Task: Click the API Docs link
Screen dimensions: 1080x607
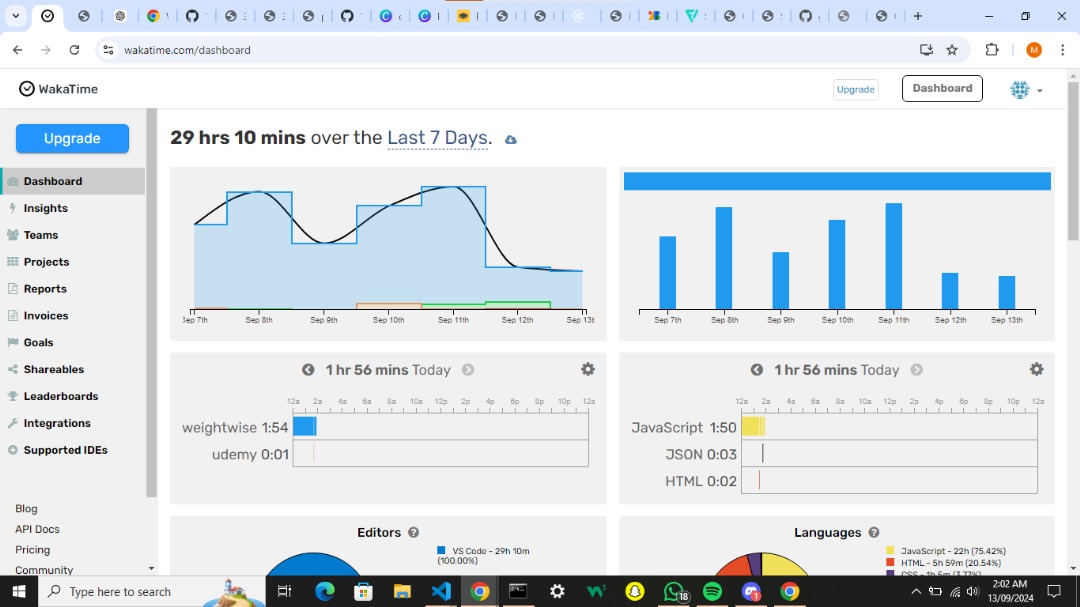Action: click(x=37, y=529)
